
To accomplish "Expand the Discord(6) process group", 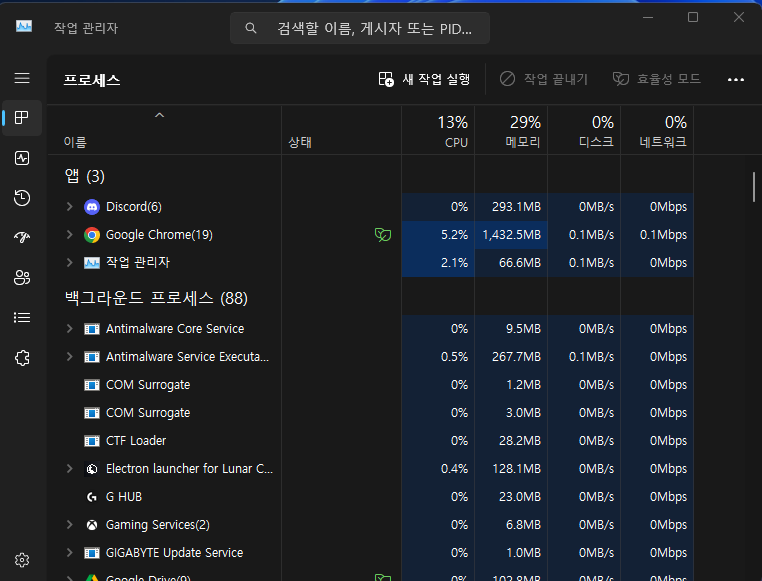I will [69, 206].
